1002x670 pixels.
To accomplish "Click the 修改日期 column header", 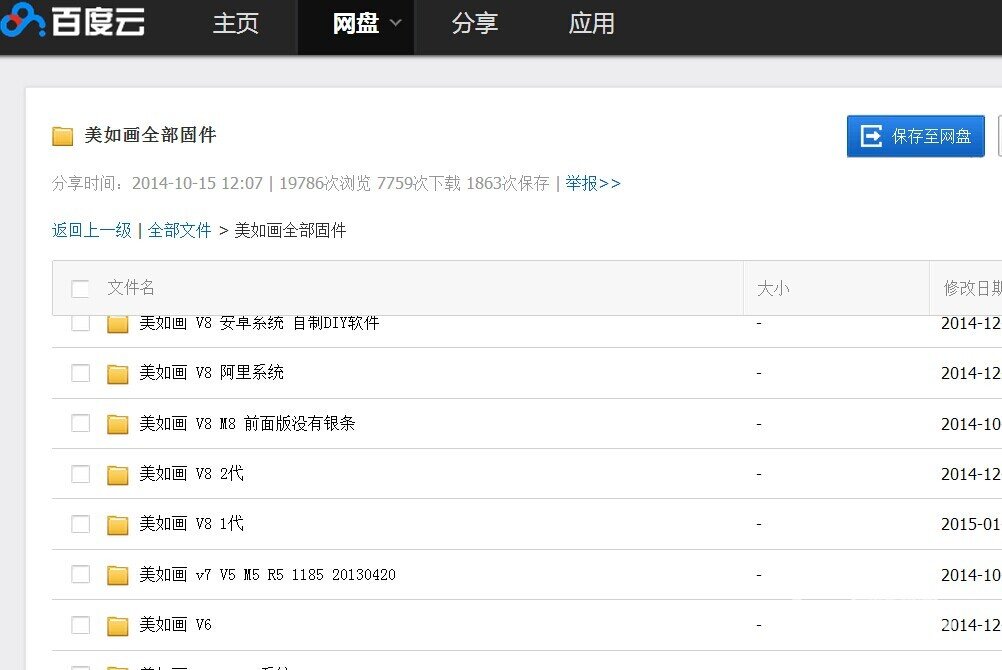I will [973, 288].
